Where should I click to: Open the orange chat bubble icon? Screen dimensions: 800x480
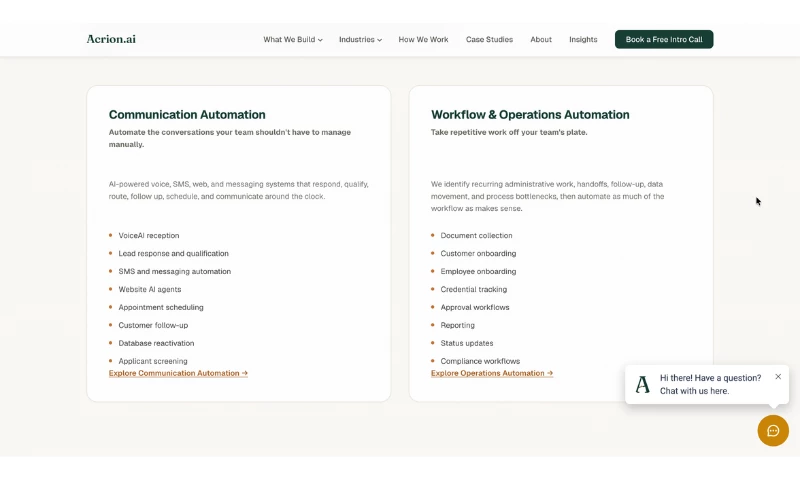[773, 431]
